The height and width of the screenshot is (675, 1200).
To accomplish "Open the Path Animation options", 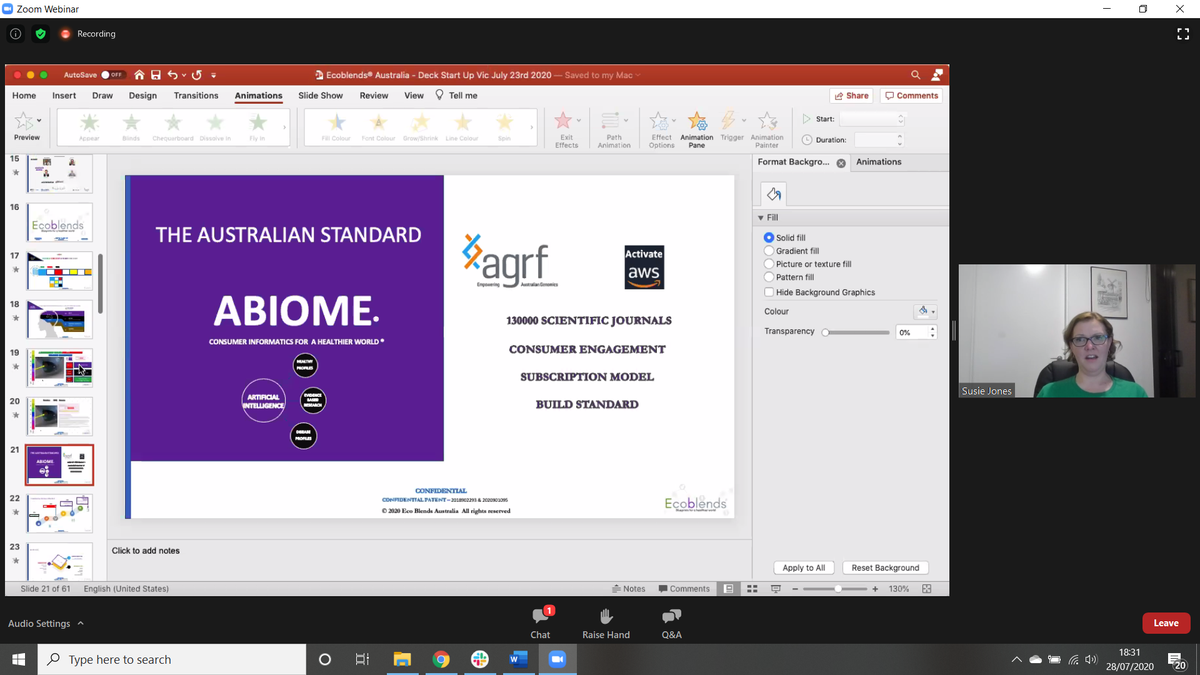I will (613, 128).
